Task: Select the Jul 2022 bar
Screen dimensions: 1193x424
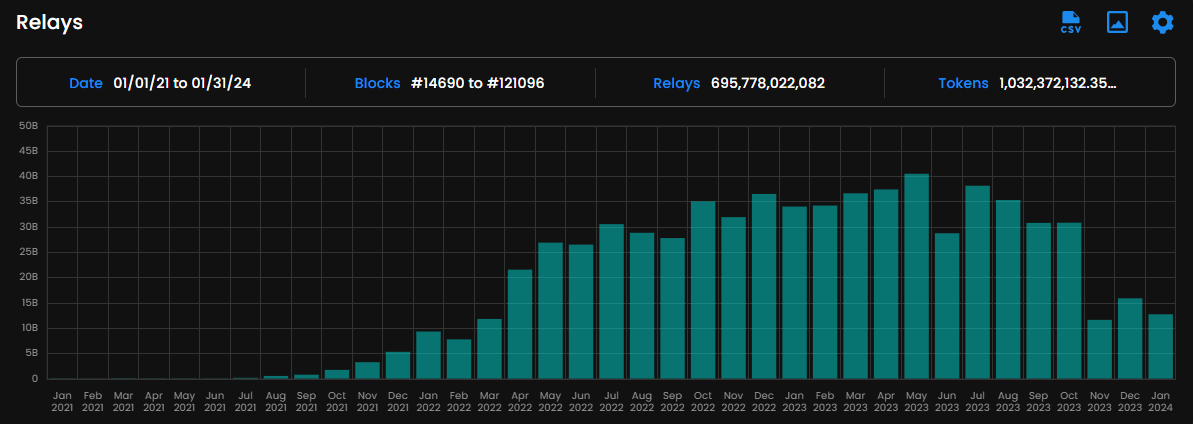Action: coord(612,301)
